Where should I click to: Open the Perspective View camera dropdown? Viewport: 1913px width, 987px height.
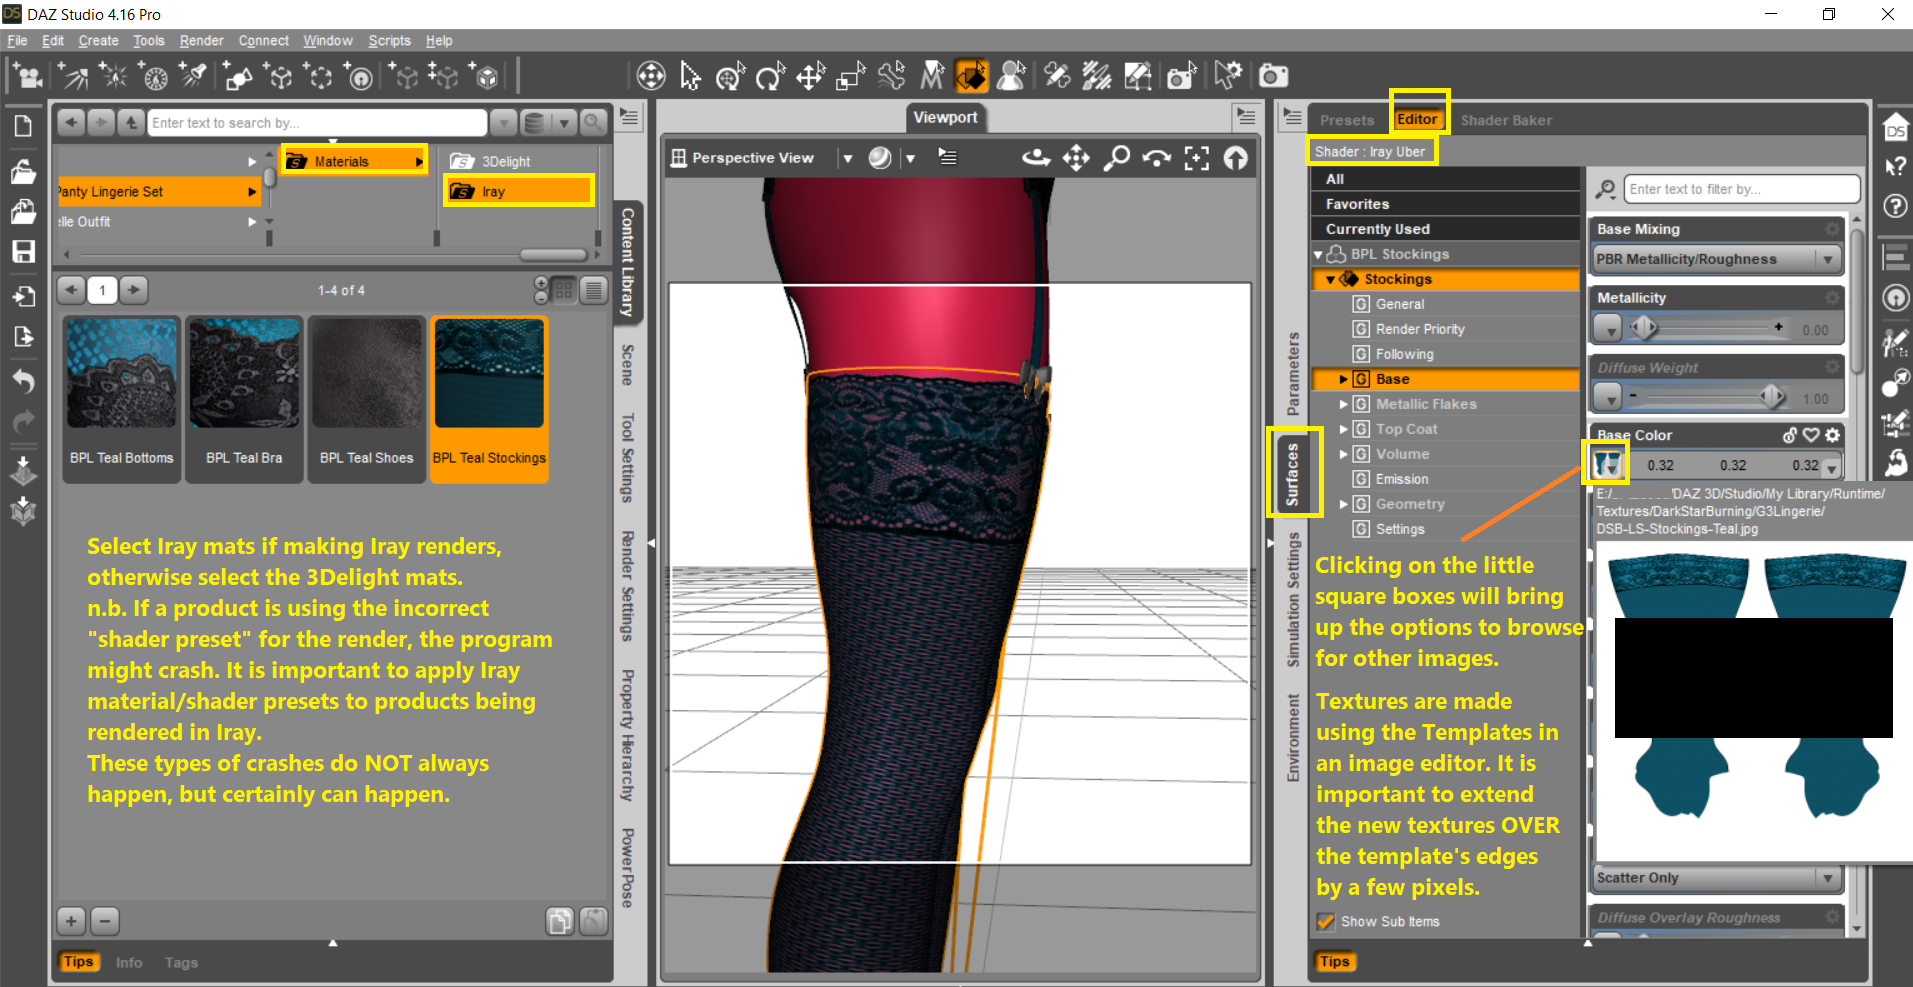tap(847, 158)
